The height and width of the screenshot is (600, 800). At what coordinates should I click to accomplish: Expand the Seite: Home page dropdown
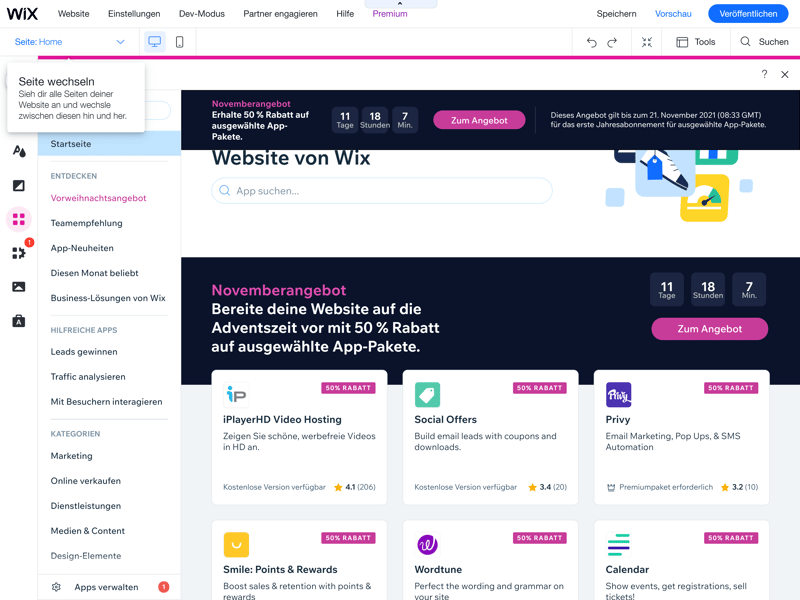[69, 42]
